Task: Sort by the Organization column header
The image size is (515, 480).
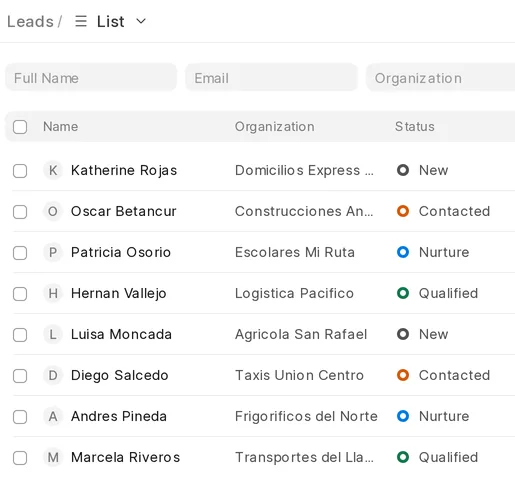Action: click(275, 127)
